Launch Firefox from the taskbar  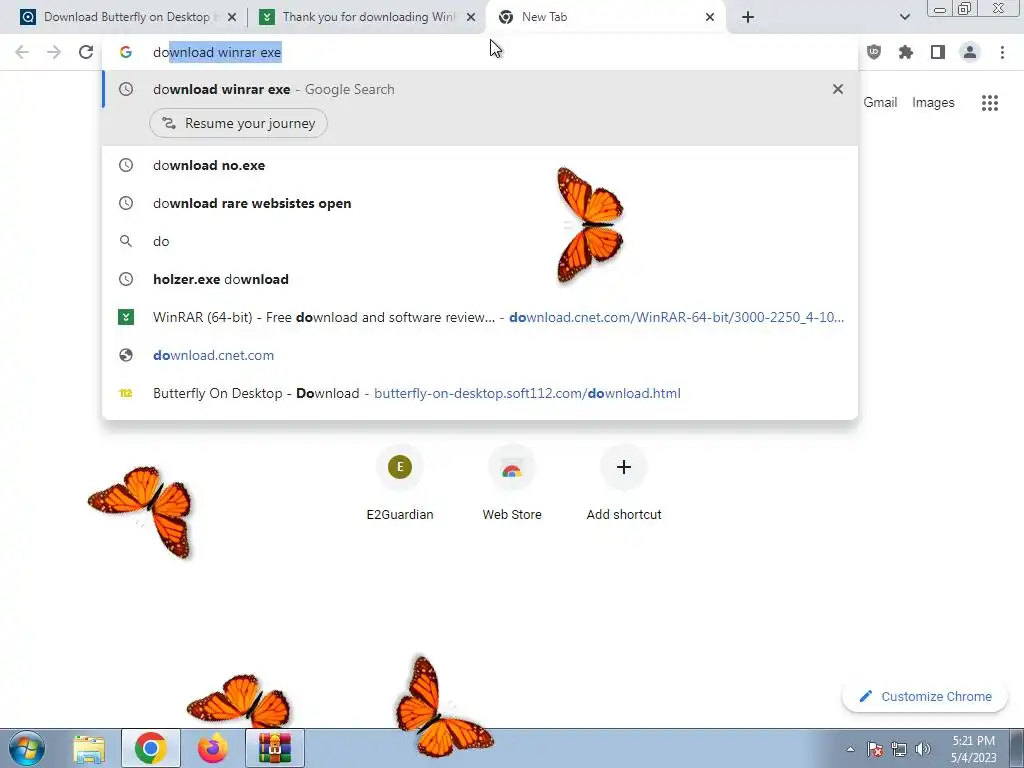pos(212,748)
